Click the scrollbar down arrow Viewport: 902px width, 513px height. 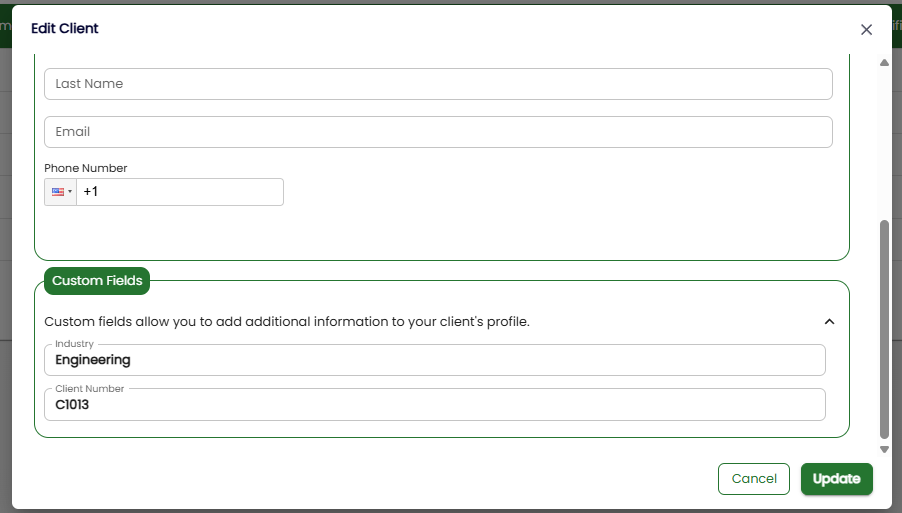[x=884, y=449]
